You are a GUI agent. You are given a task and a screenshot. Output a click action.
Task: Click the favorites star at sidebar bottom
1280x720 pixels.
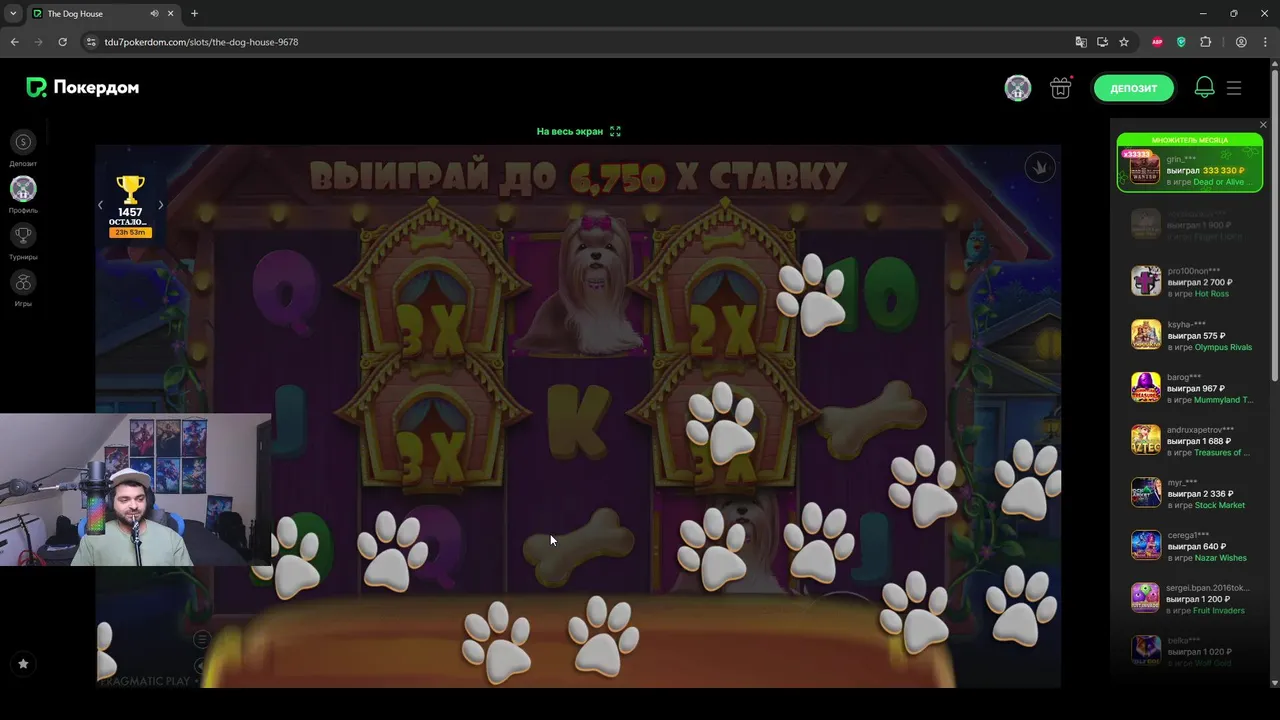tap(23, 663)
